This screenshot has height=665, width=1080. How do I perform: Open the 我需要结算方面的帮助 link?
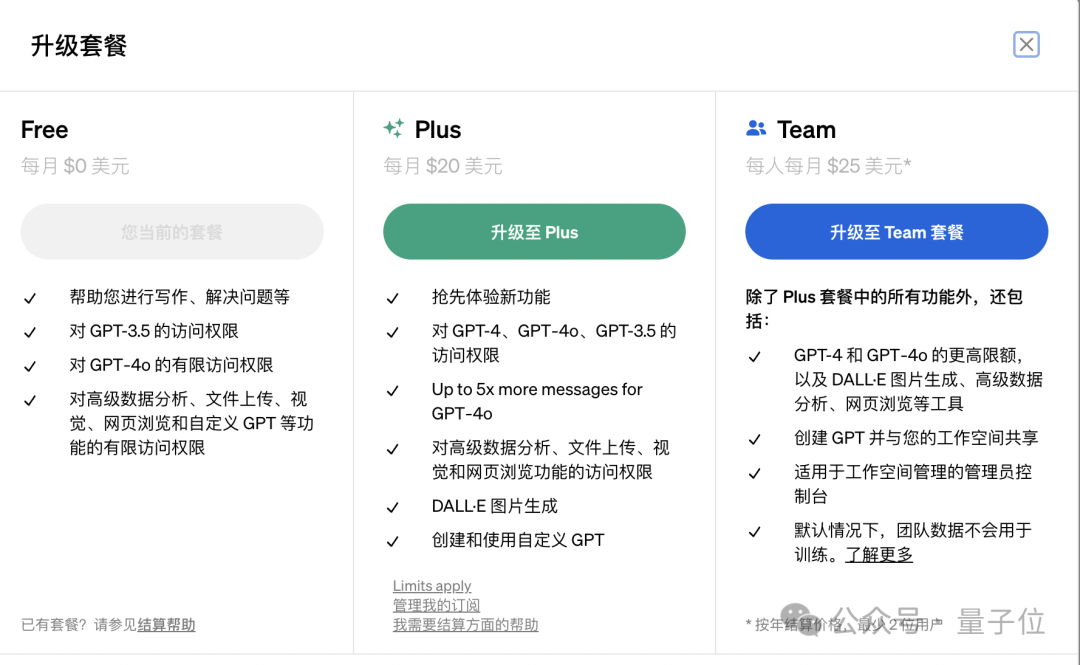point(466,624)
